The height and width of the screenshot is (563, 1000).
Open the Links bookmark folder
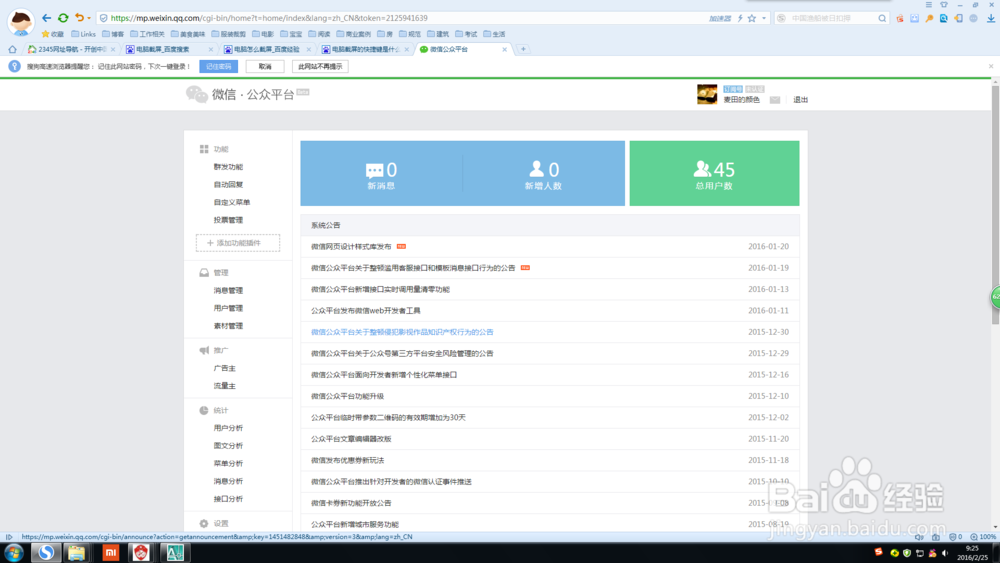pos(84,34)
